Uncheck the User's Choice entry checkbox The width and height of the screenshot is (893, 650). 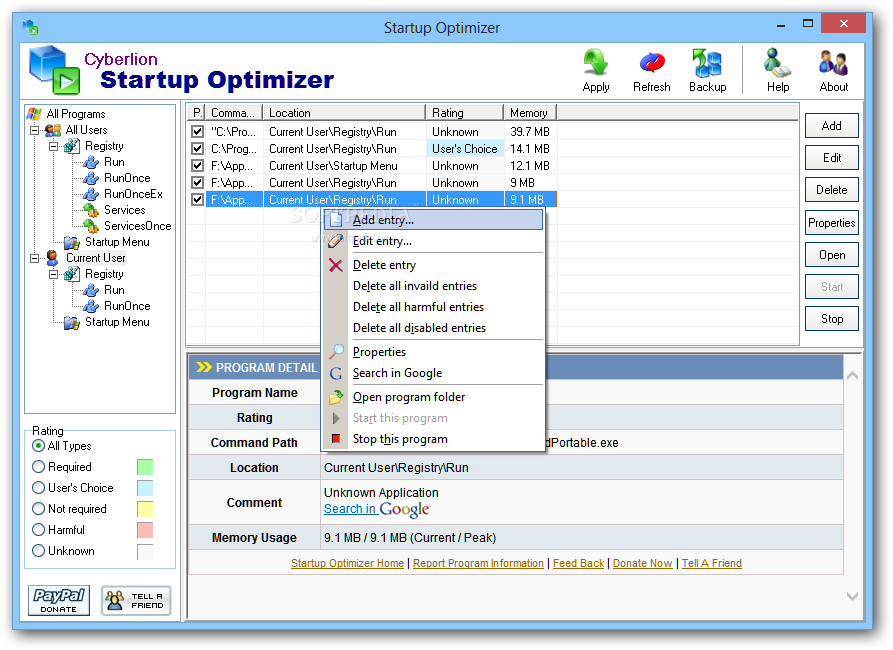[x=197, y=149]
